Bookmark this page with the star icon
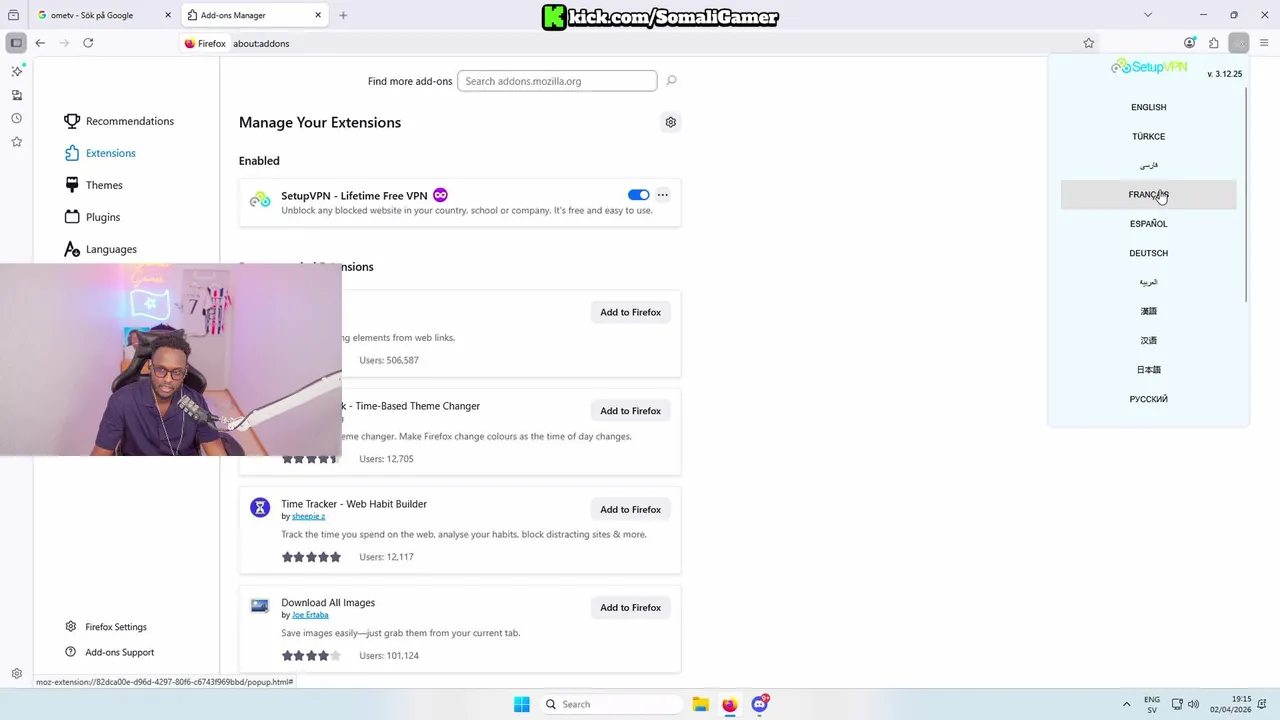Screen dimensions: 1280x720 (1089, 43)
